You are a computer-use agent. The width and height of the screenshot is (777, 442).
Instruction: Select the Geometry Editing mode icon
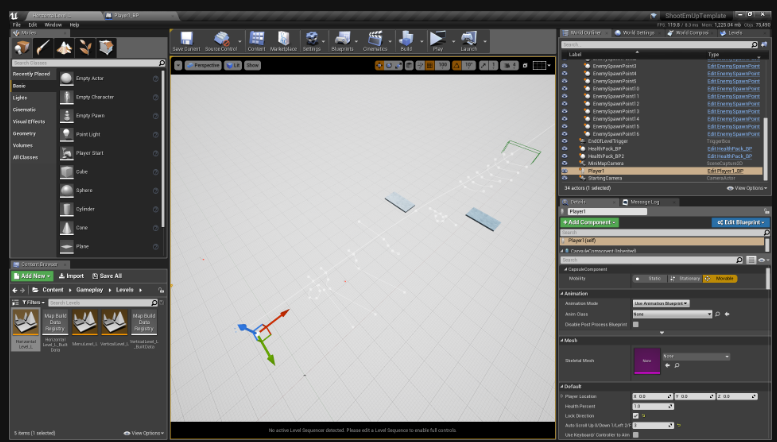(107, 48)
